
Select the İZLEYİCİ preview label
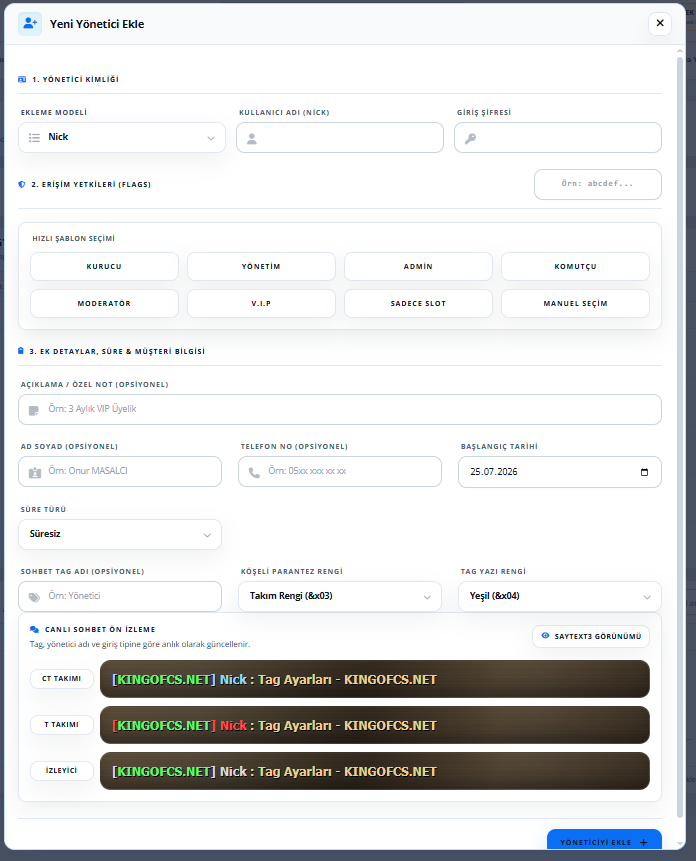point(61,770)
